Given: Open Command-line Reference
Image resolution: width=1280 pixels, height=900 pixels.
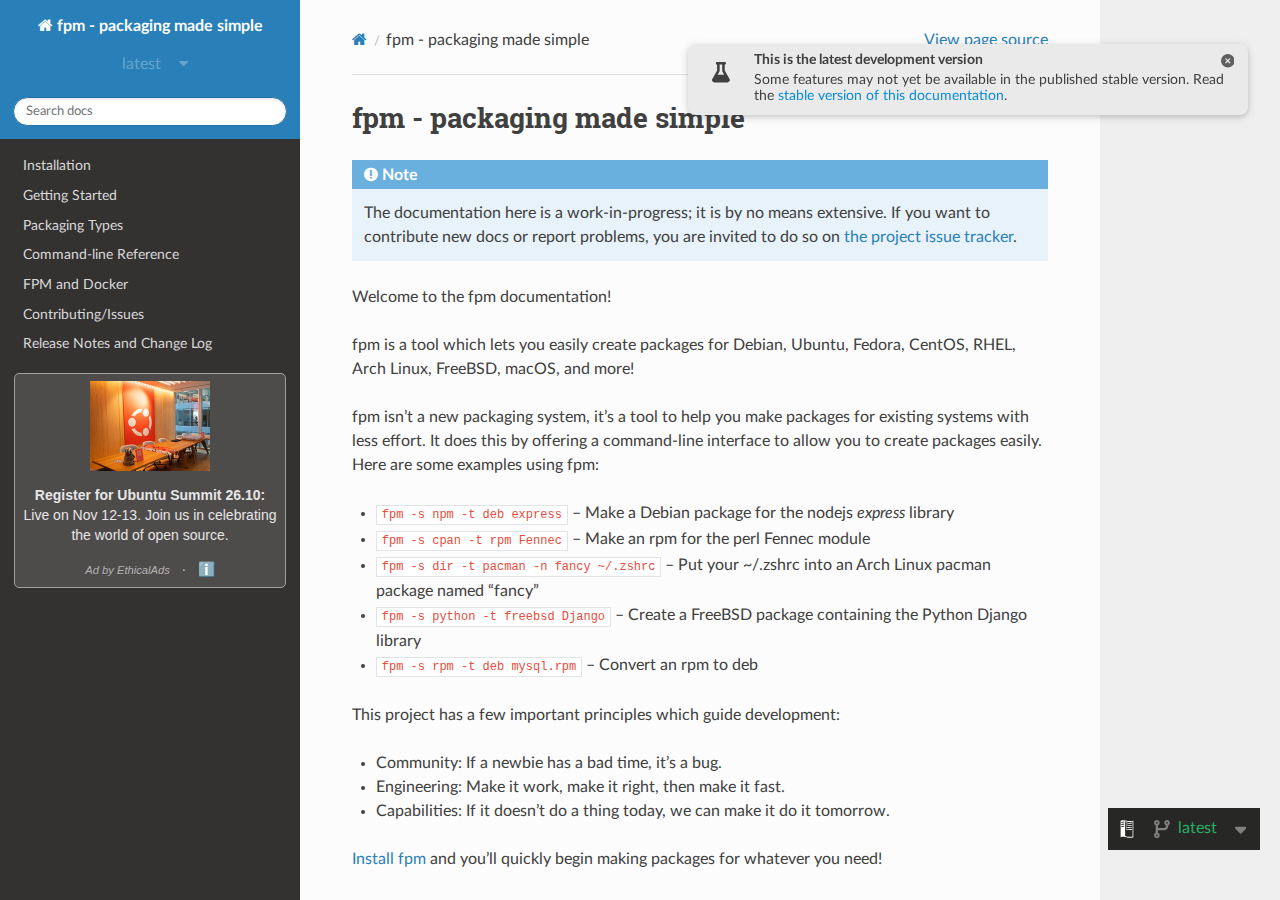Looking at the screenshot, I should click(101, 254).
